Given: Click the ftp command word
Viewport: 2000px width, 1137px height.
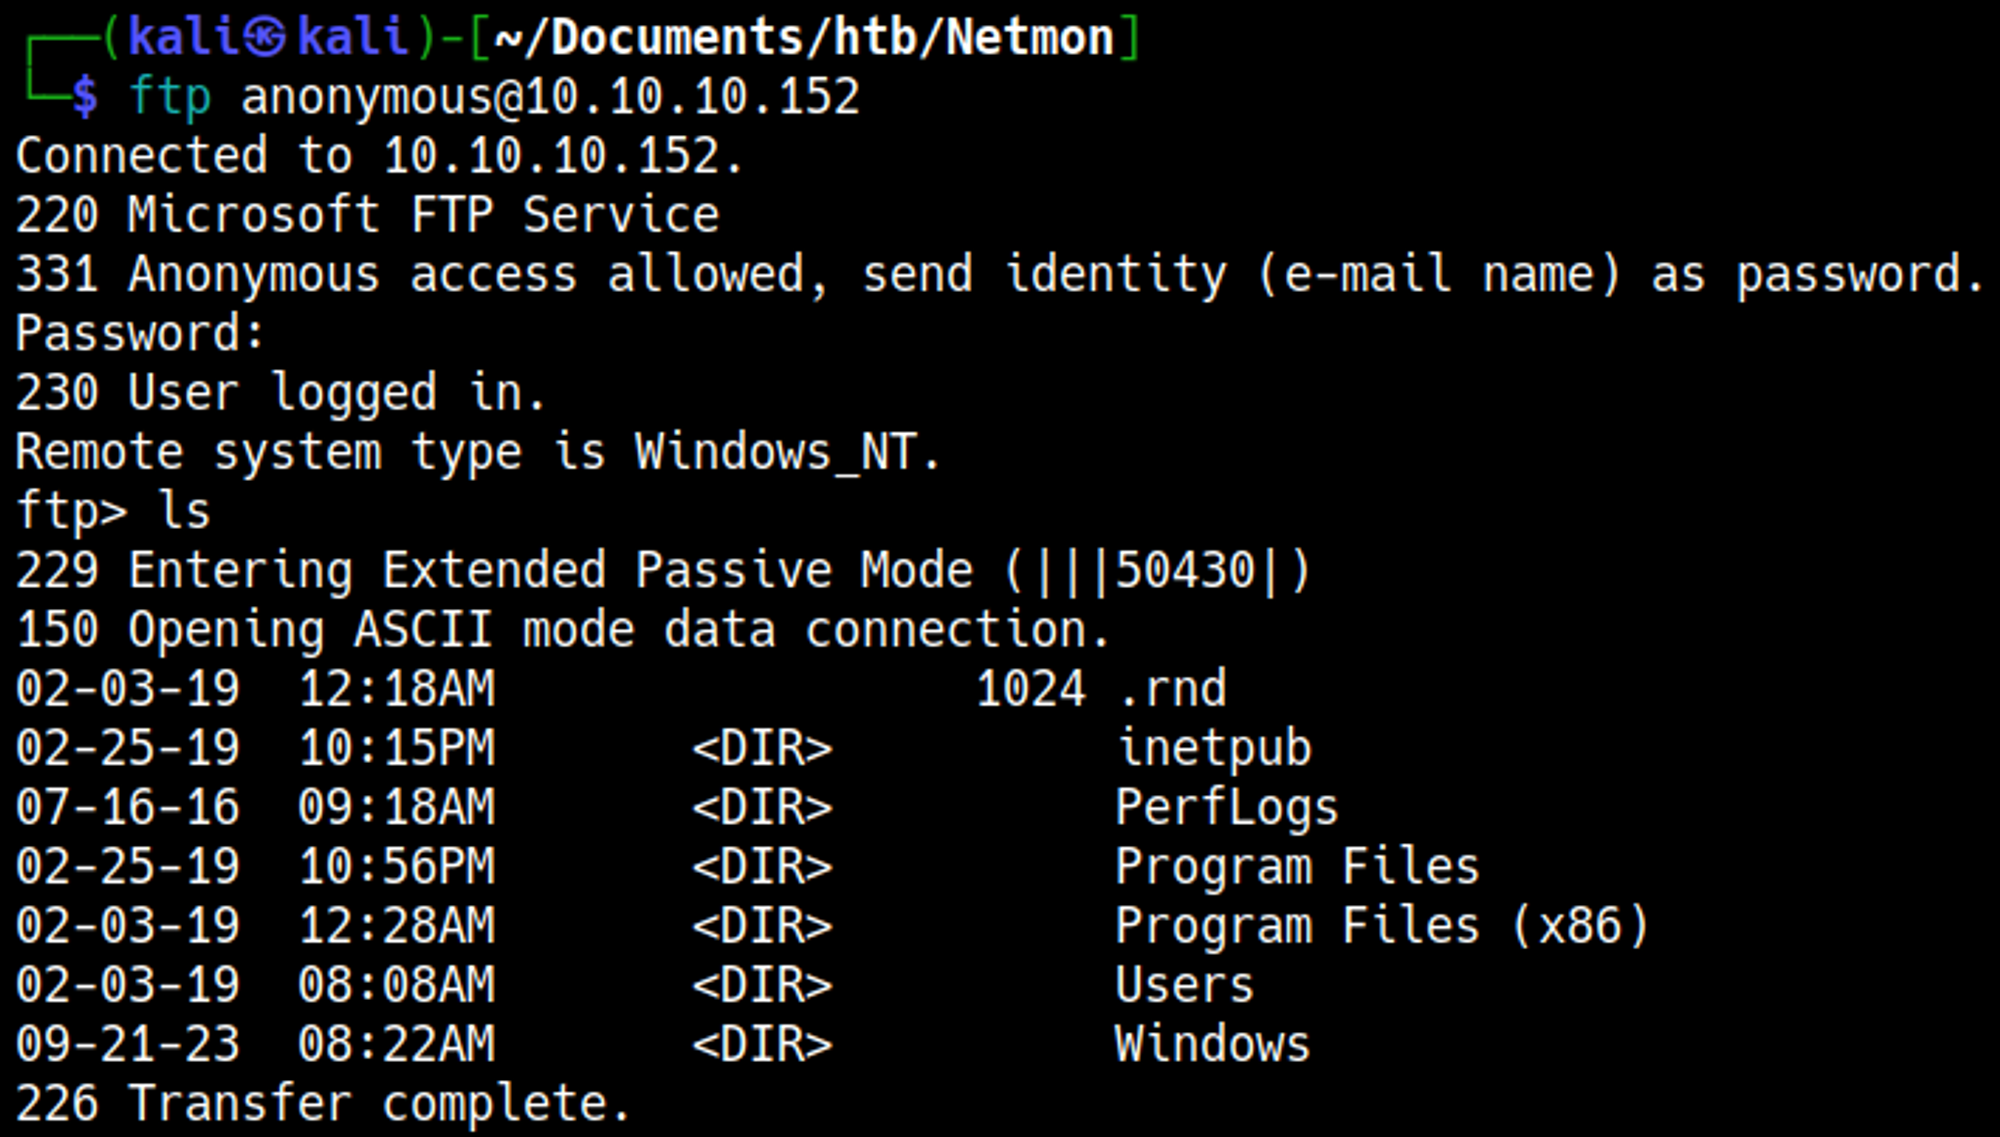Looking at the screenshot, I should (x=170, y=97).
